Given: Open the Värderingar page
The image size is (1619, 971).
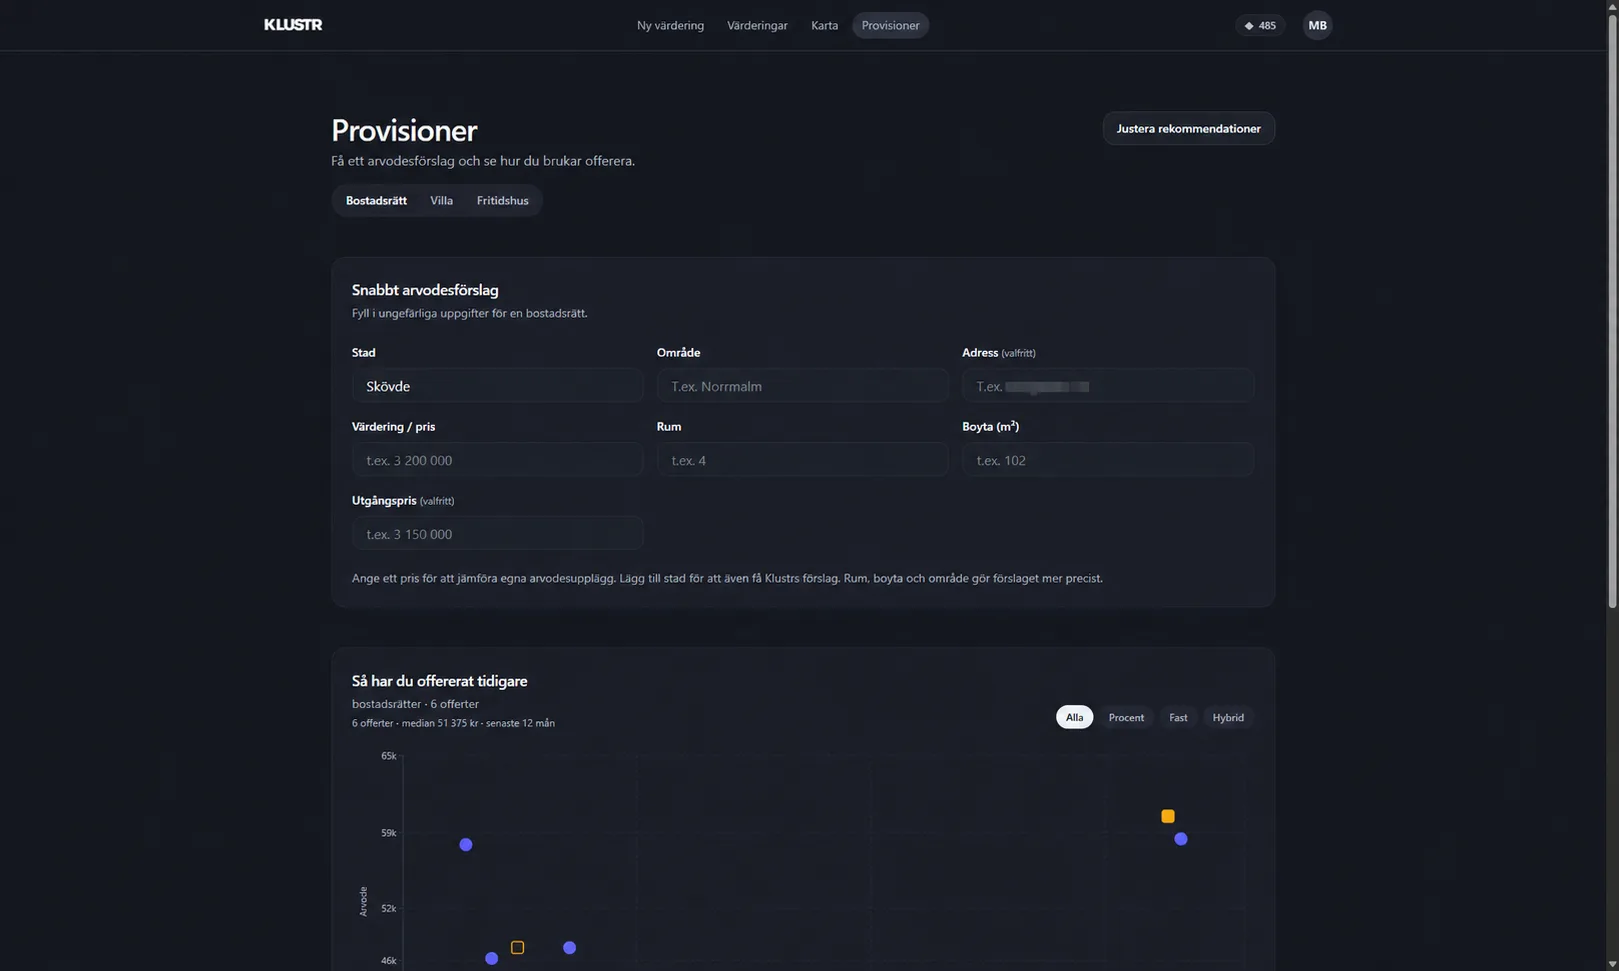Looking at the screenshot, I should coord(757,26).
